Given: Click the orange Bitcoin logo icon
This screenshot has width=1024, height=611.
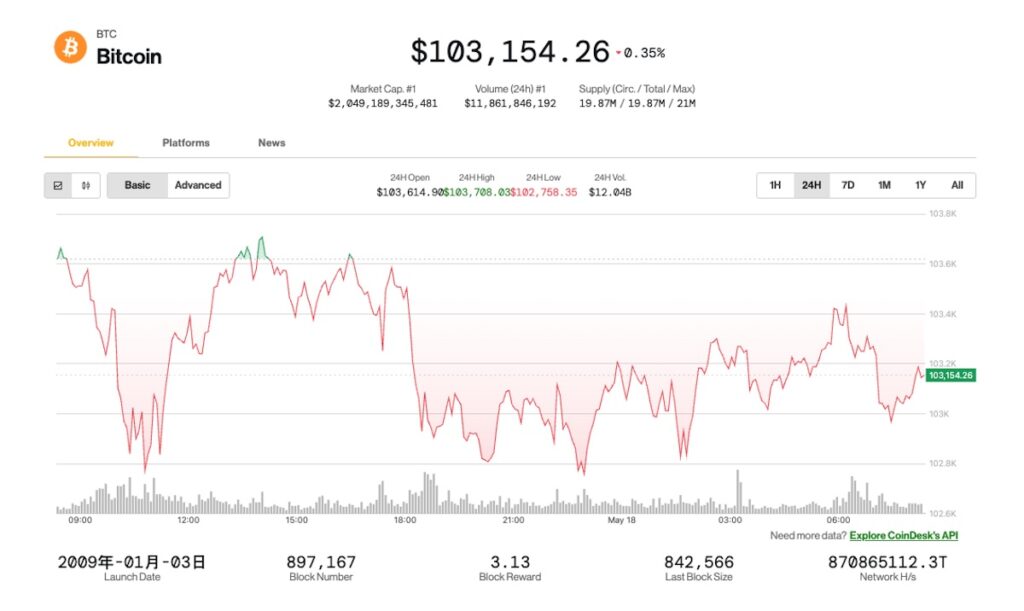Looking at the screenshot, I should [x=70, y=47].
